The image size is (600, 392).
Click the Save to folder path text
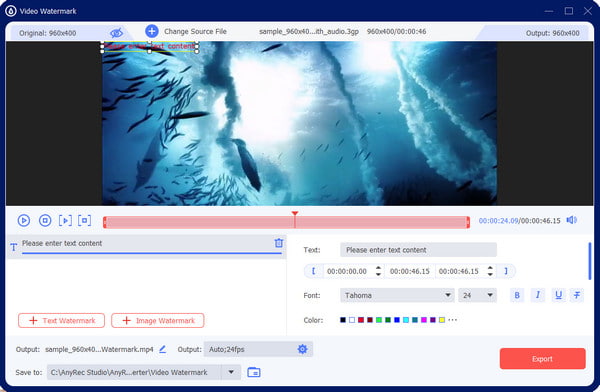129,372
